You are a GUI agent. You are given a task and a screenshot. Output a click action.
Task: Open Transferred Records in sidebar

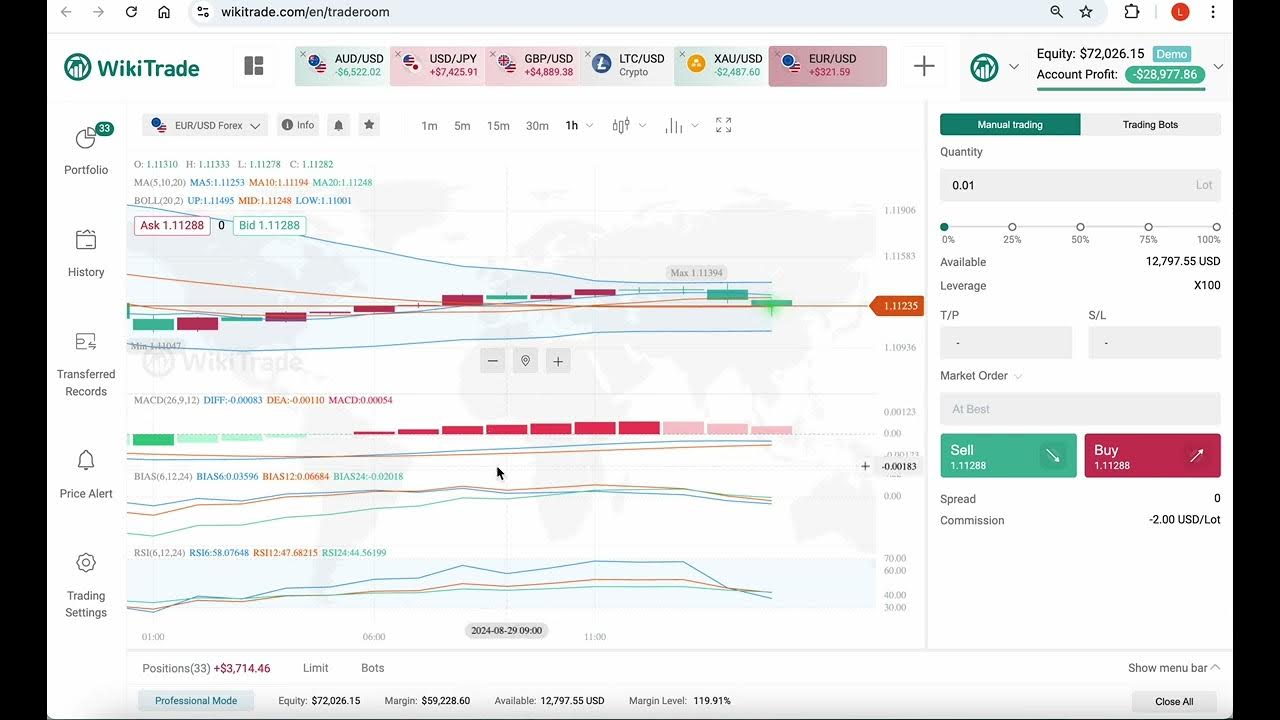pyautogui.click(x=86, y=342)
